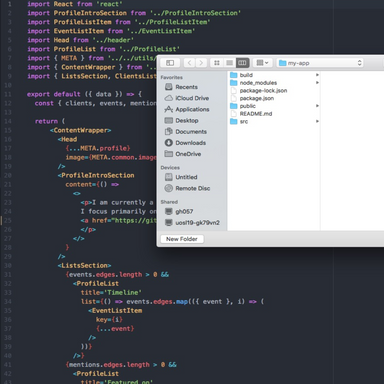Open Documents in sidebar
Screen dimensions: 384x384
[191, 132]
